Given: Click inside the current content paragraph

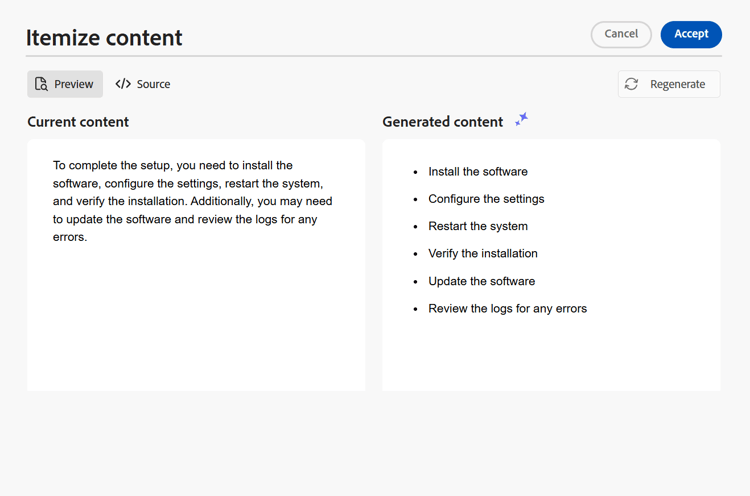Looking at the screenshot, I should click(193, 201).
